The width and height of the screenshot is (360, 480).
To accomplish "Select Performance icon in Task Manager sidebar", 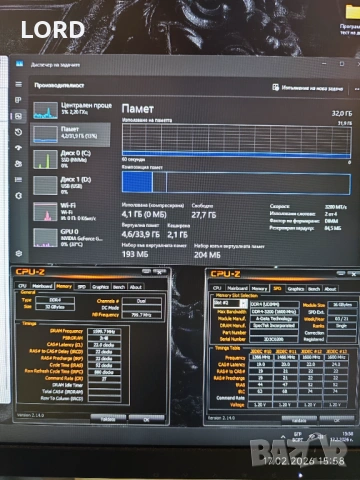I will coord(18,116).
